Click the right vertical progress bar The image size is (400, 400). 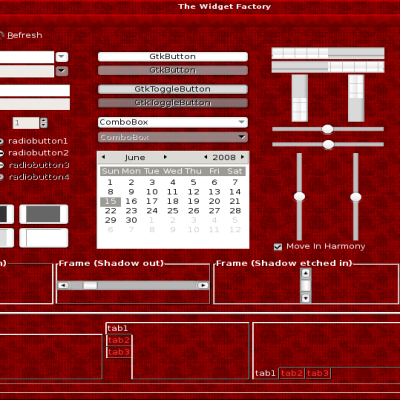[356, 98]
